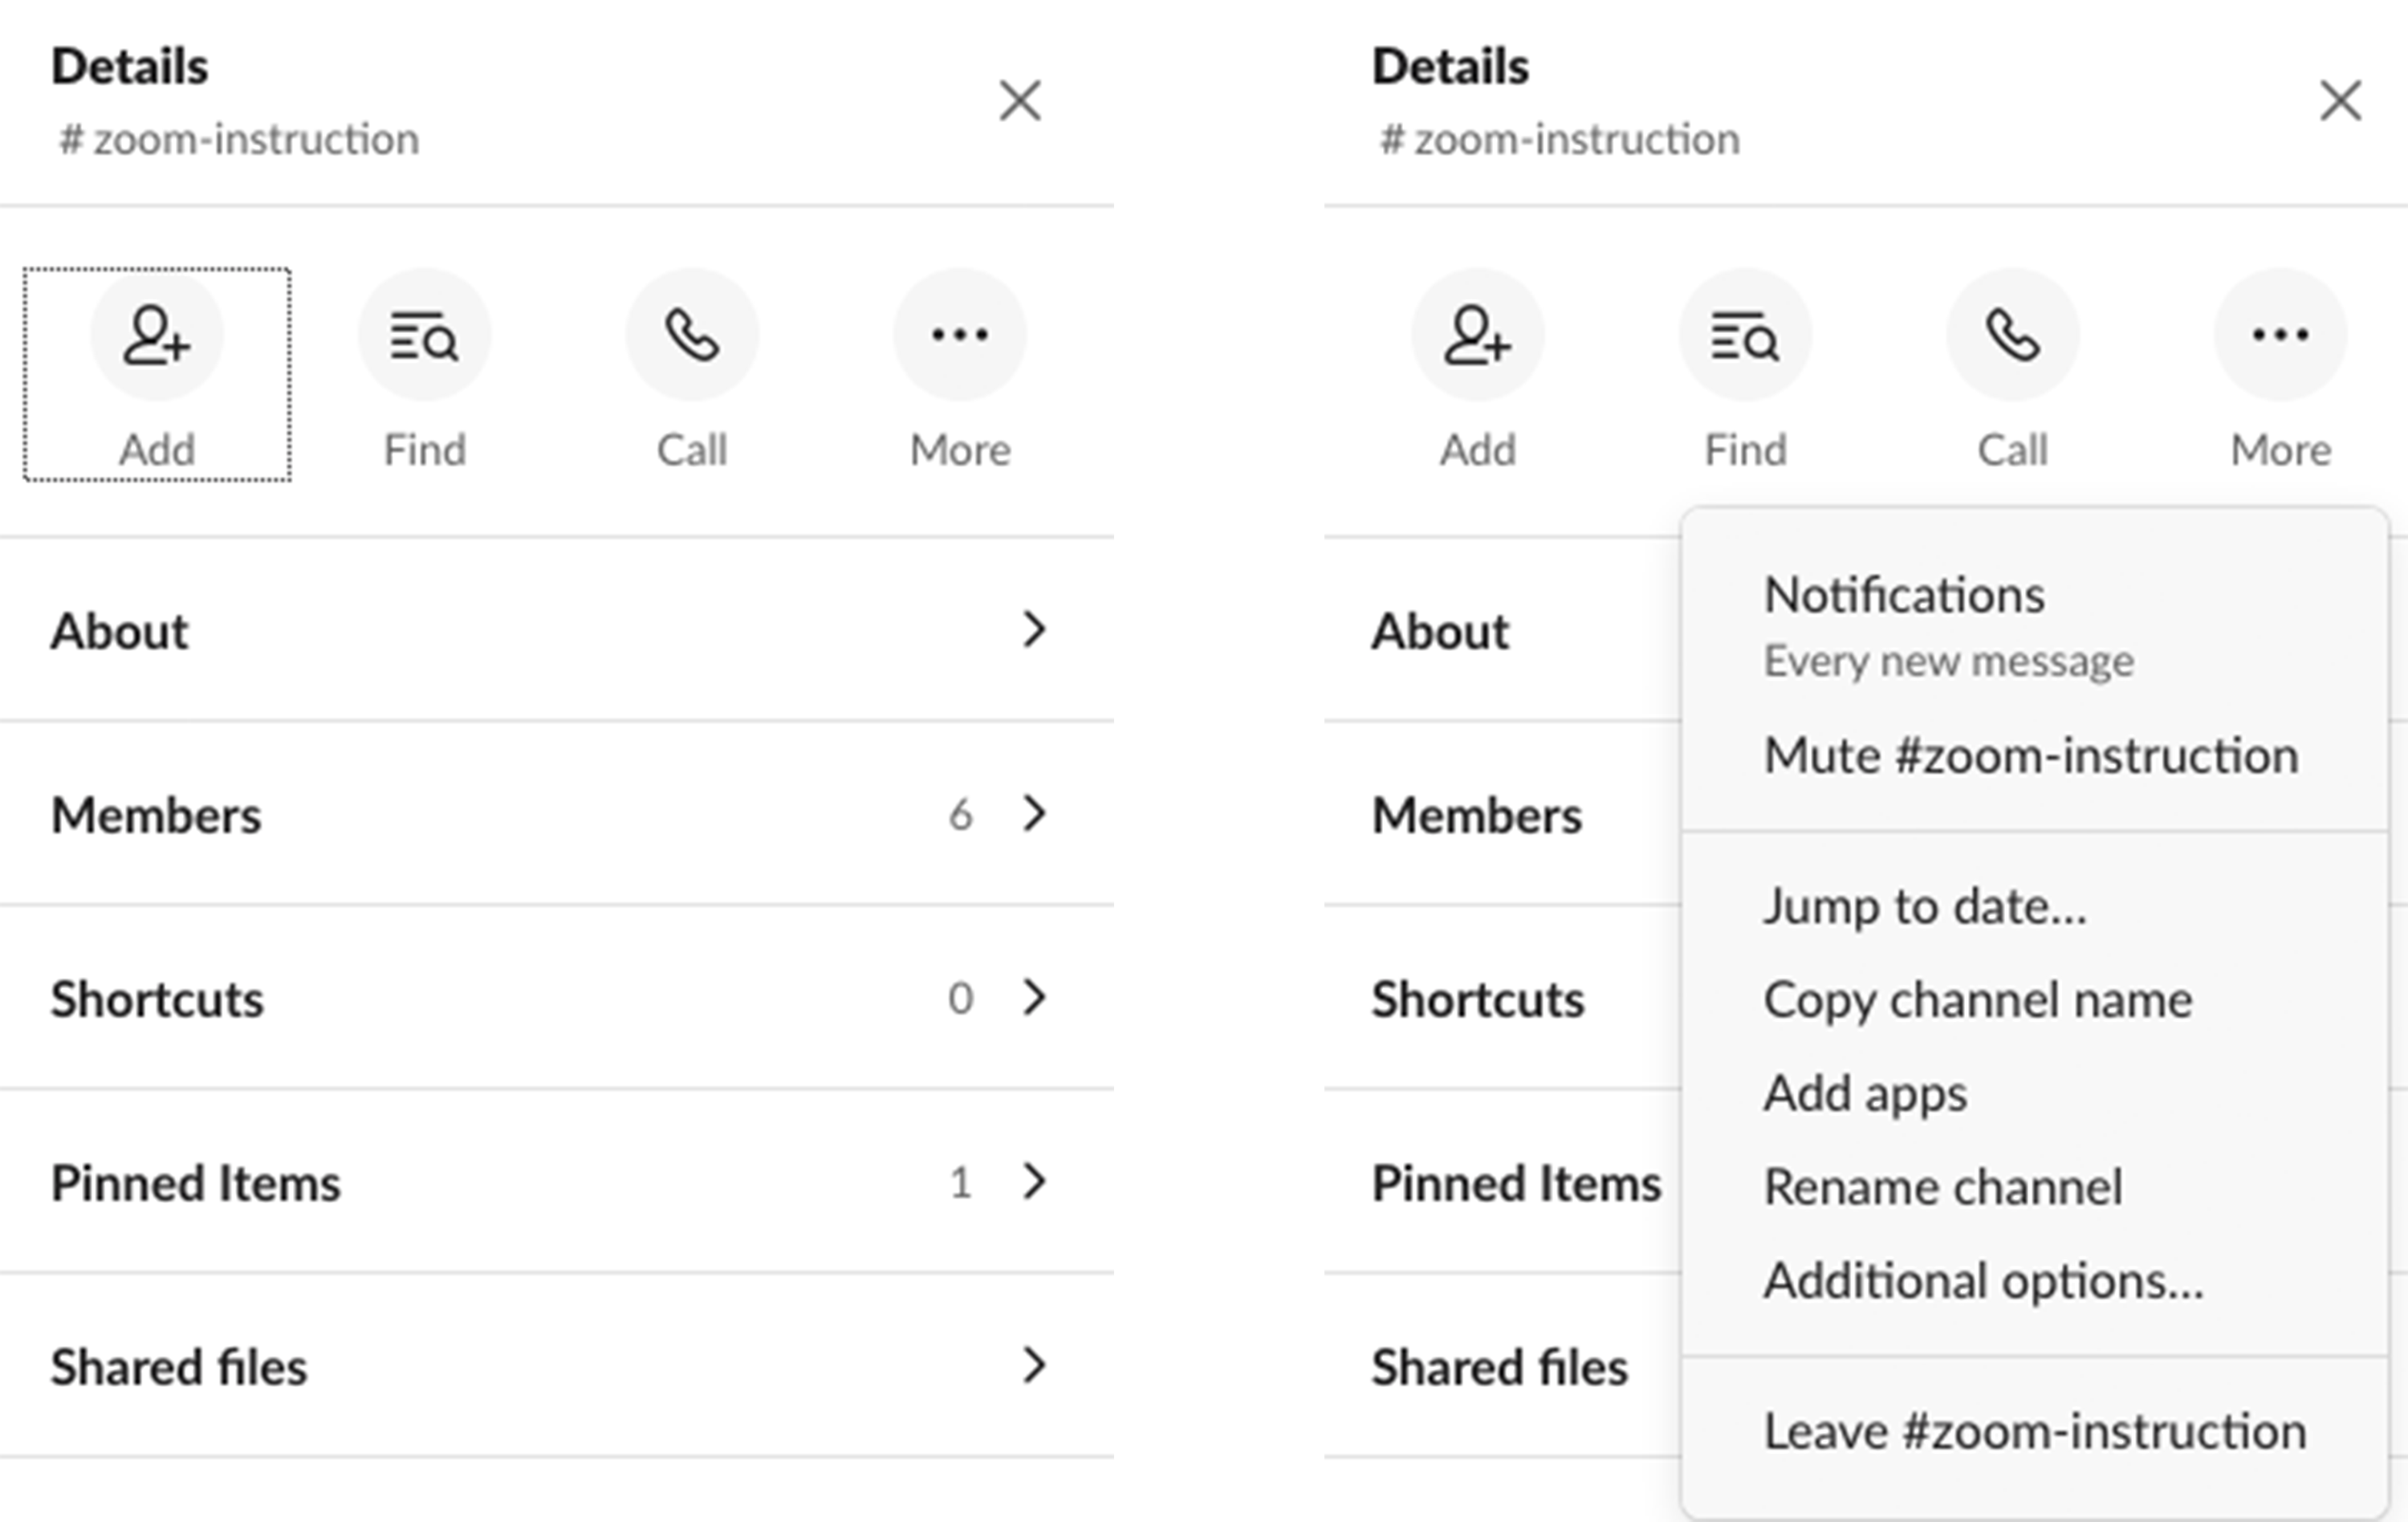Expand Pinned Items section showing 1 item
Image resolution: width=2408 pixels, height=1522 pixels.
coord(556,1182)
